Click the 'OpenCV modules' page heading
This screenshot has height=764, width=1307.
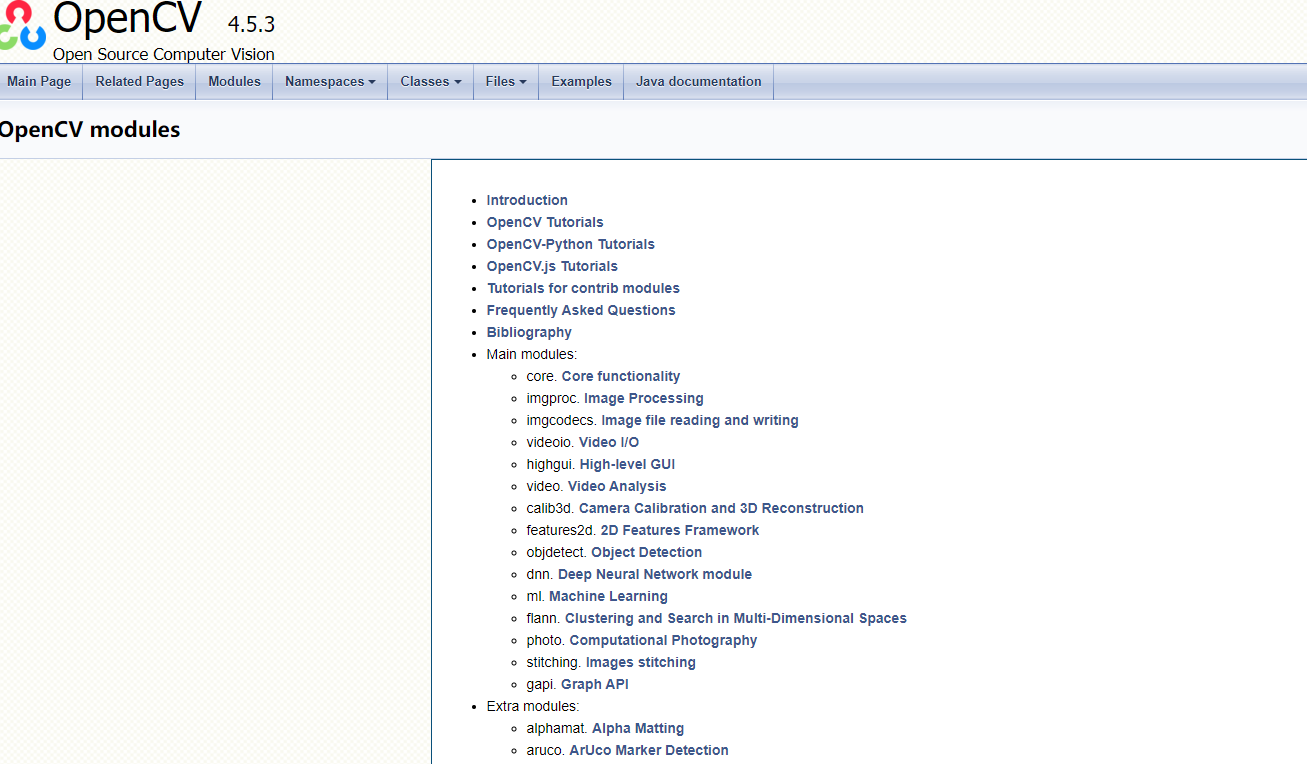[89, 129]
